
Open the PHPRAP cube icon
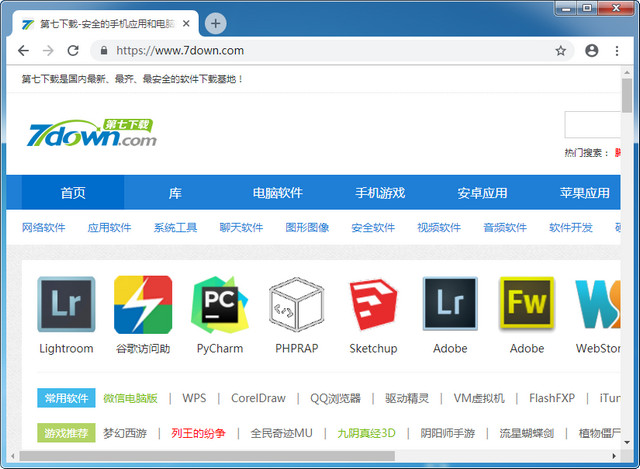tap(296, 305)
